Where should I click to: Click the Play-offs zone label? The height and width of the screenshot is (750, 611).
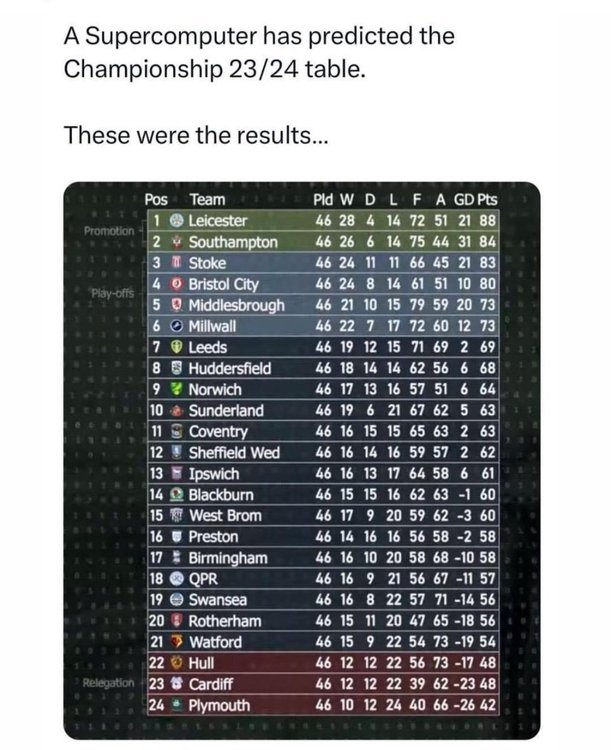(x=113, y=293)
